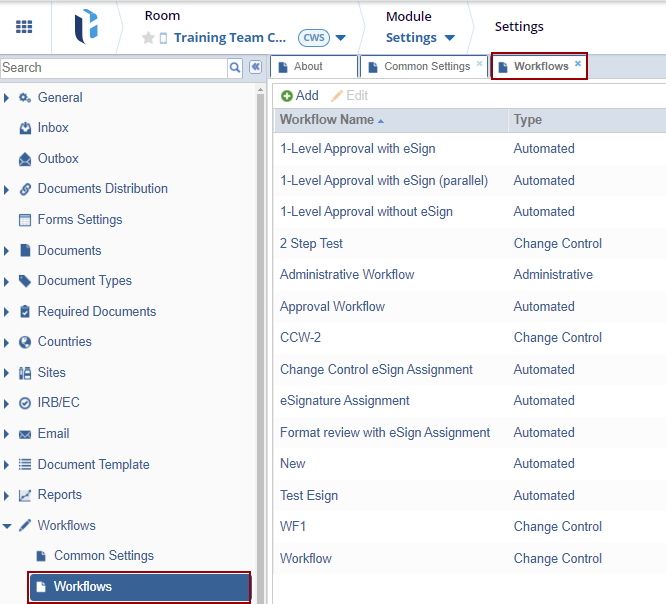
Task: Open the apps grid menu icon
Action: 24,27
